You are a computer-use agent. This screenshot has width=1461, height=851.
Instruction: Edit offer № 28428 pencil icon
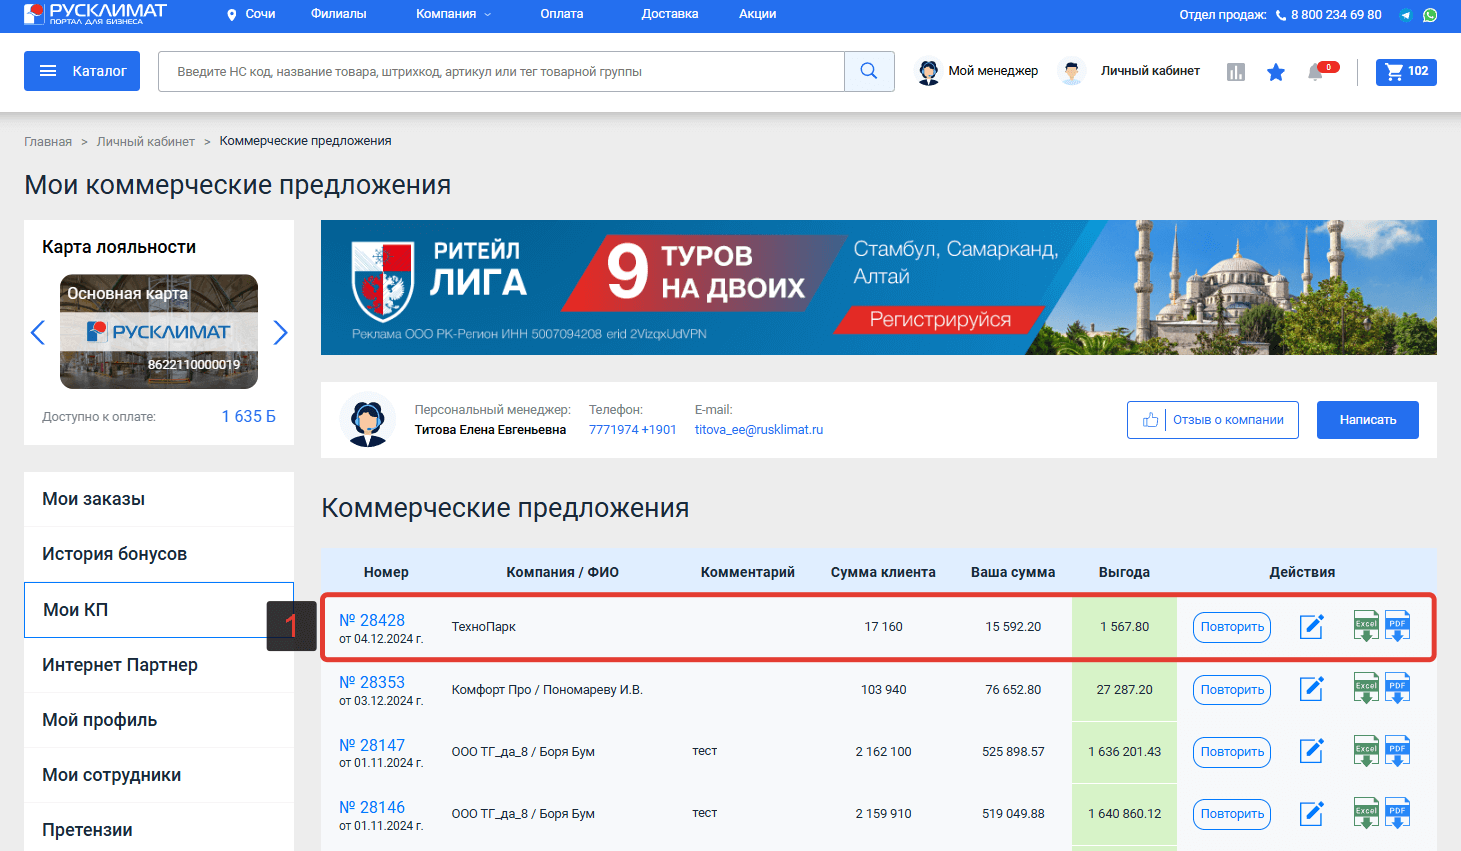[x=1311, y=627]
